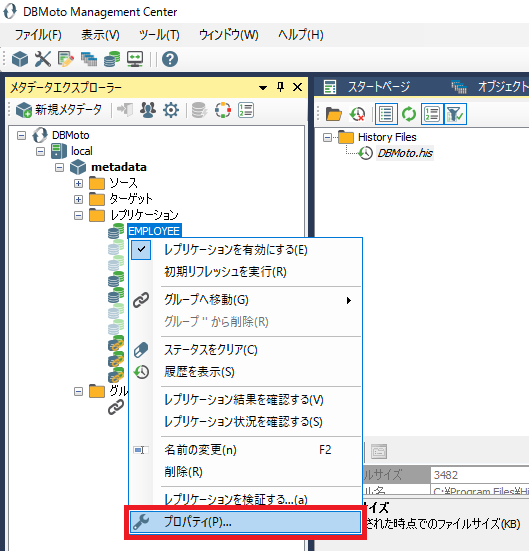The width and height of the screenshot is (529, 551).
Task: Collapse the DBMoto root node
Action: tap(21, 135)
